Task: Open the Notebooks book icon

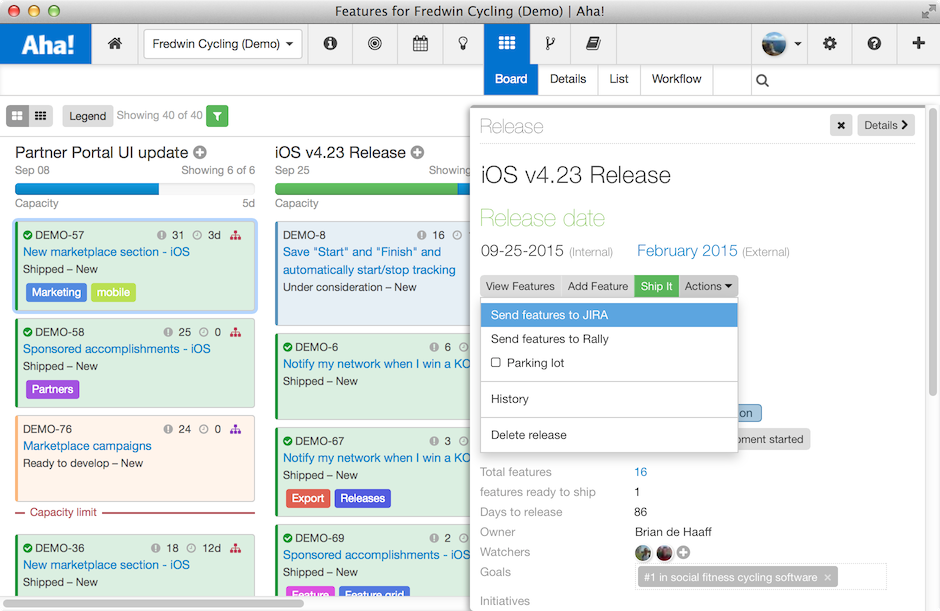Action: click(593, 43)
